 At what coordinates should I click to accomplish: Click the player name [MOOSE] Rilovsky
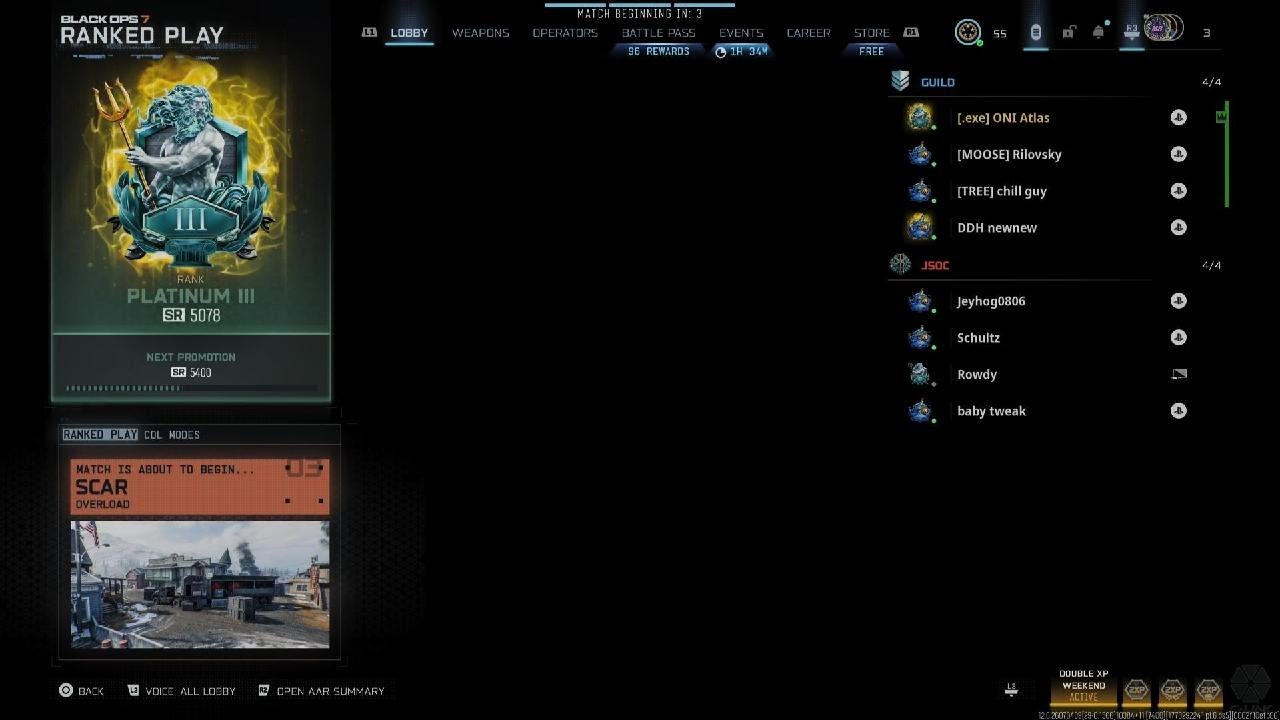click(x=1009, y=154)
